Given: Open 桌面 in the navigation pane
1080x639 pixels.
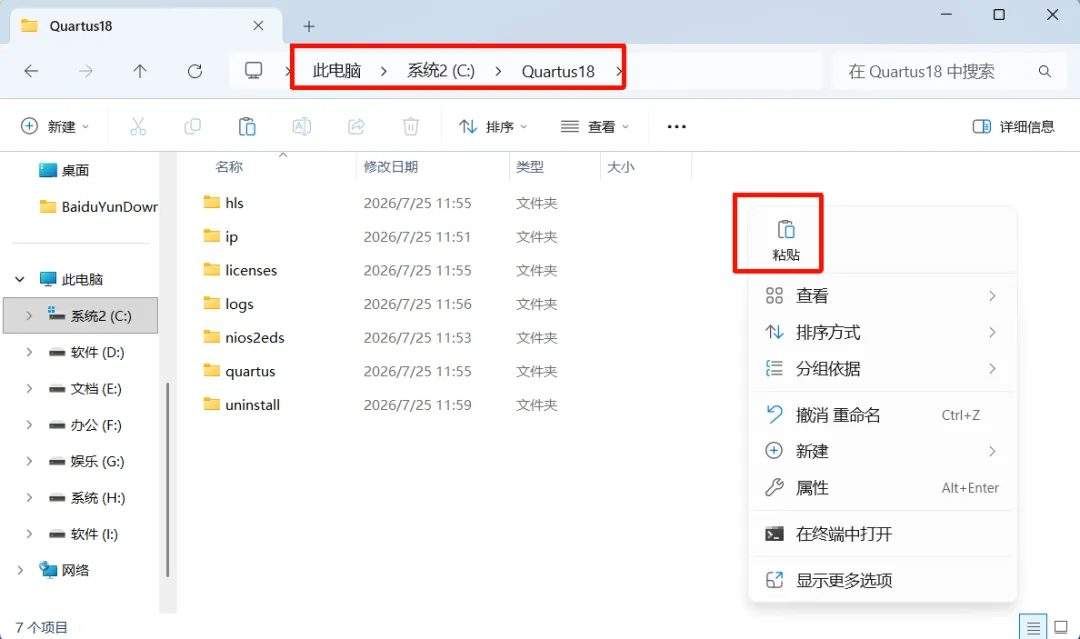Looking at the screenshot, I should 65,170.
